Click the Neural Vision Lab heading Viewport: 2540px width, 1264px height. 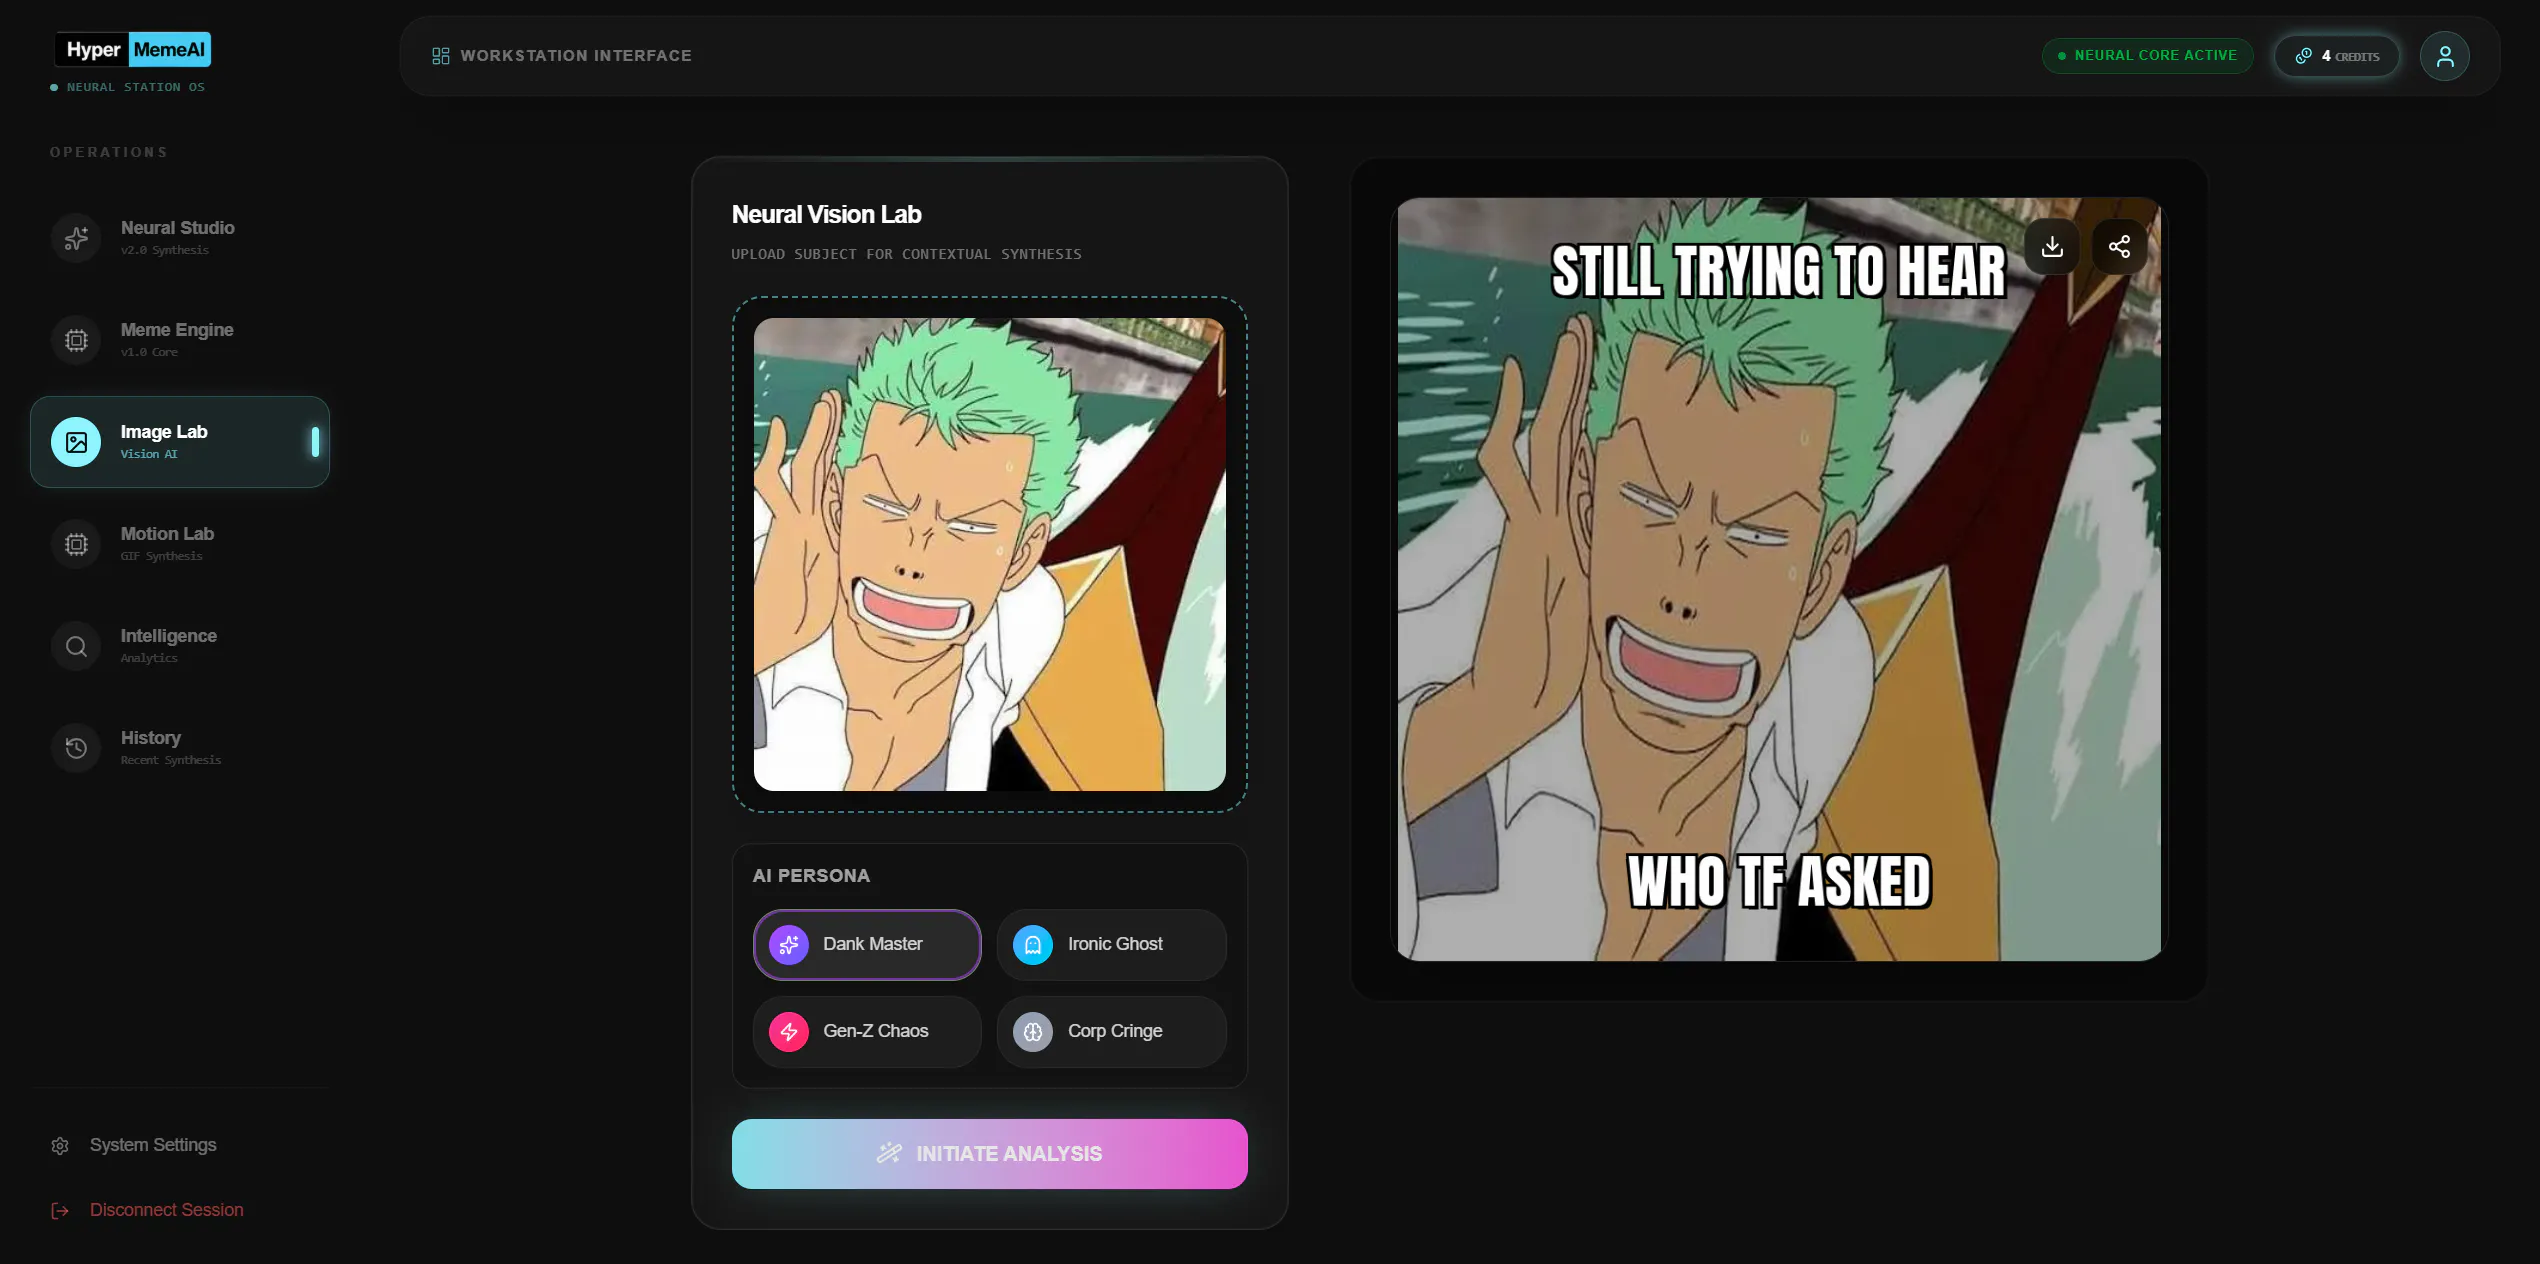click(x=826, y=215)
